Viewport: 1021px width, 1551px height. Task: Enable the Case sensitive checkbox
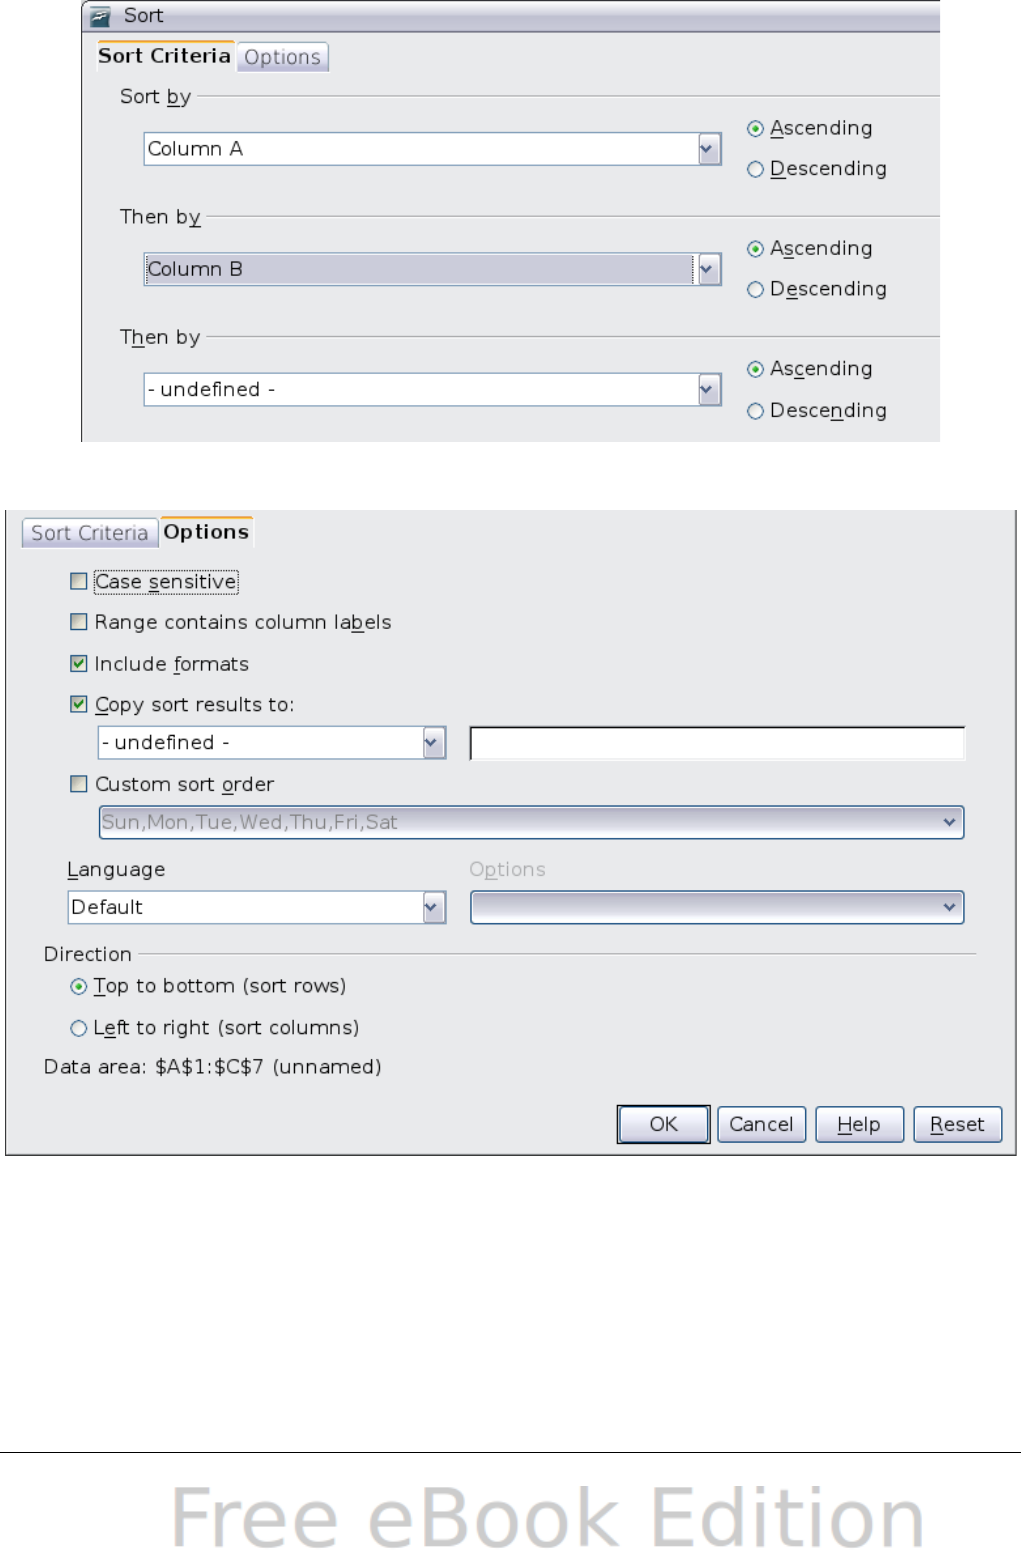pos(79,581)
